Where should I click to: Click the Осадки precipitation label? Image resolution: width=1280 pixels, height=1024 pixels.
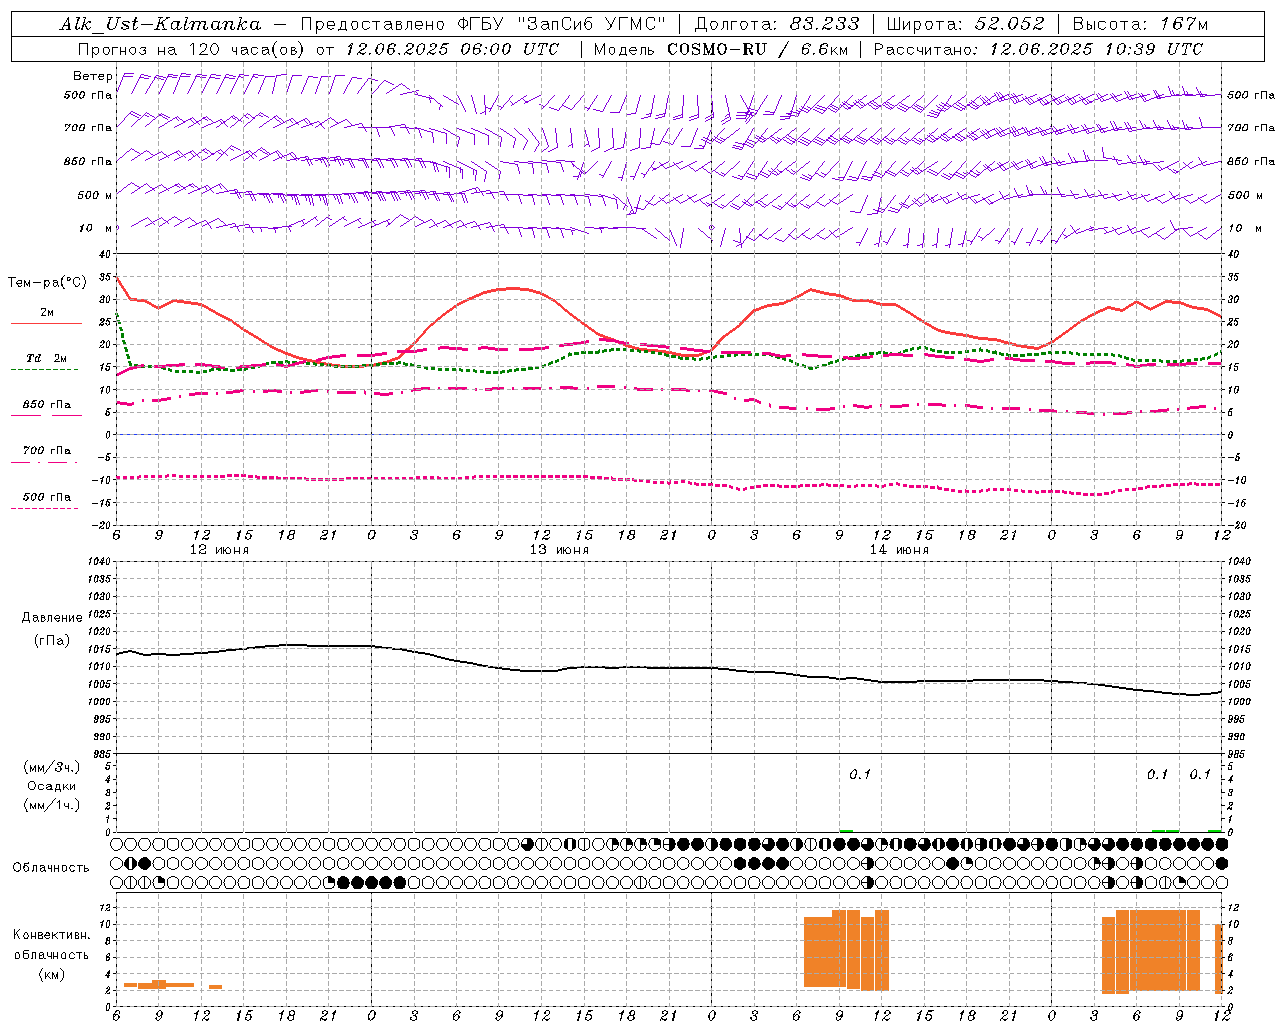click(52, 786)
